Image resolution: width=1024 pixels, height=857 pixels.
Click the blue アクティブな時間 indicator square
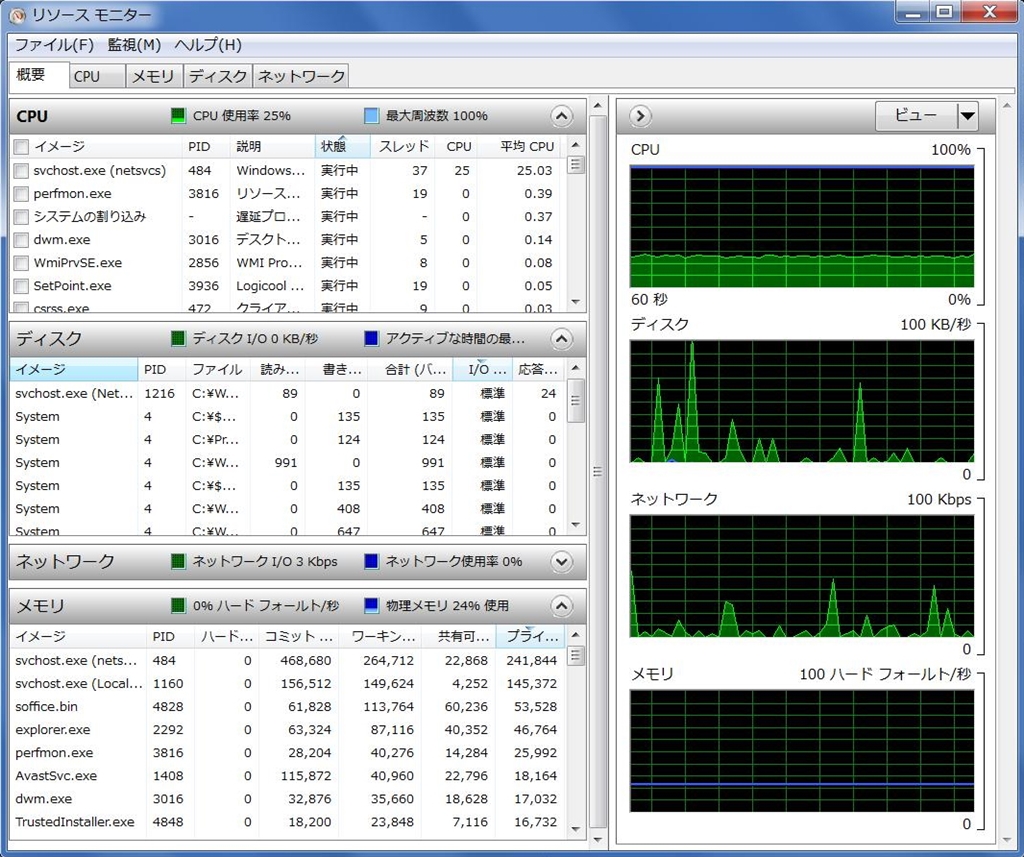pyautogui.click(x=371, y=338)
